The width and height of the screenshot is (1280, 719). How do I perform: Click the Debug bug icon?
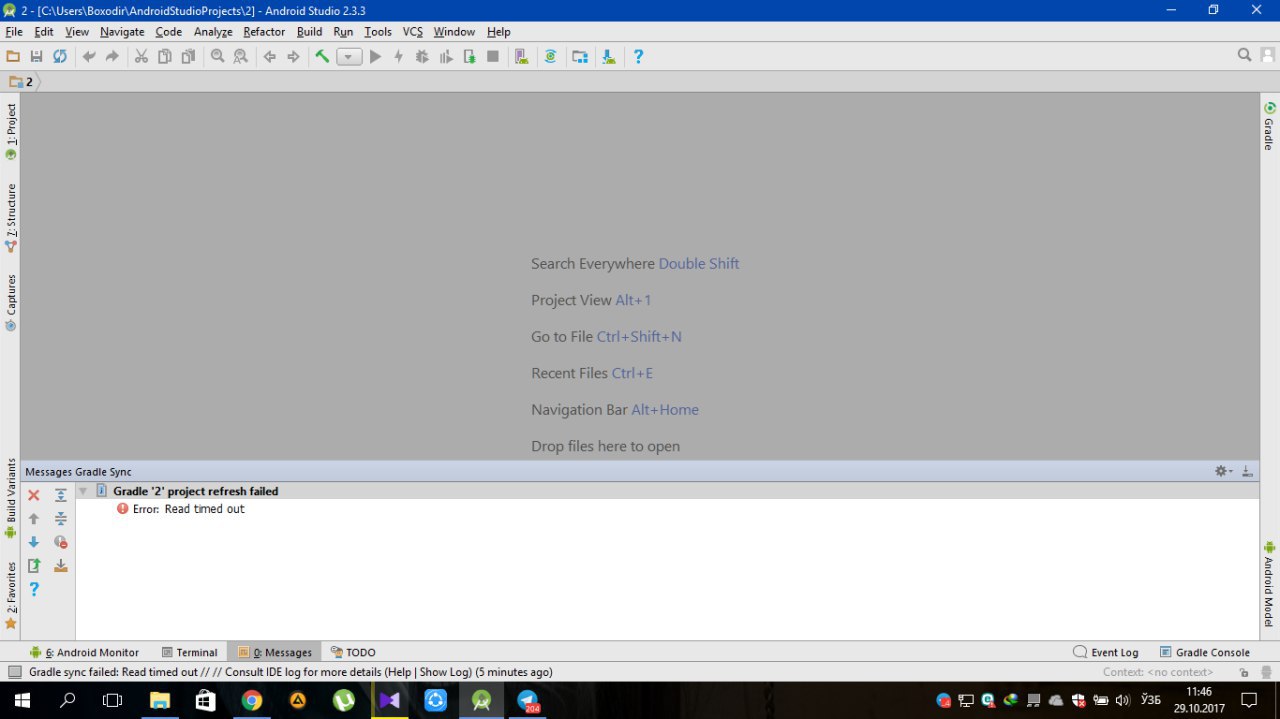pyautogui.click(x=421, y=57)
